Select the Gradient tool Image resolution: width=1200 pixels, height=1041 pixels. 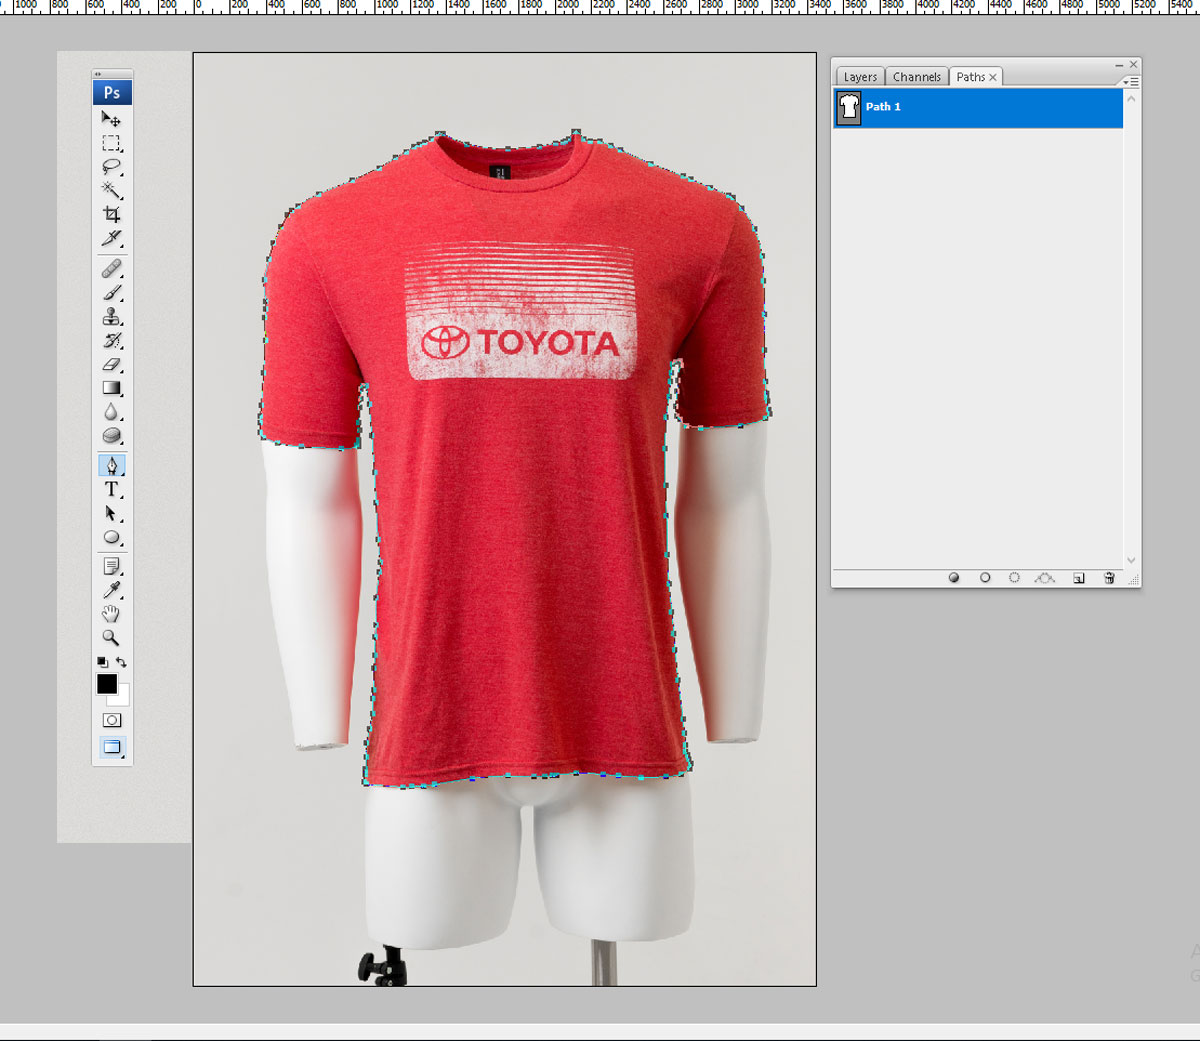[x=111, y=388]
